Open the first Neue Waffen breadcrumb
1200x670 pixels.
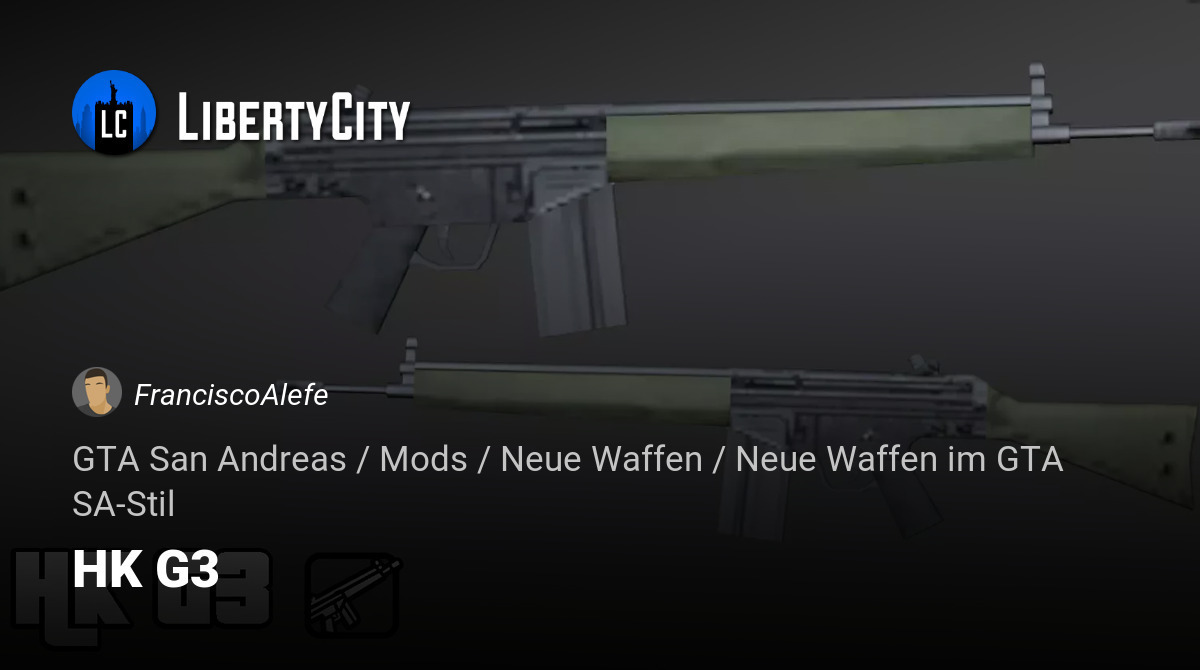pyautogui.click(x=601, y=459)
